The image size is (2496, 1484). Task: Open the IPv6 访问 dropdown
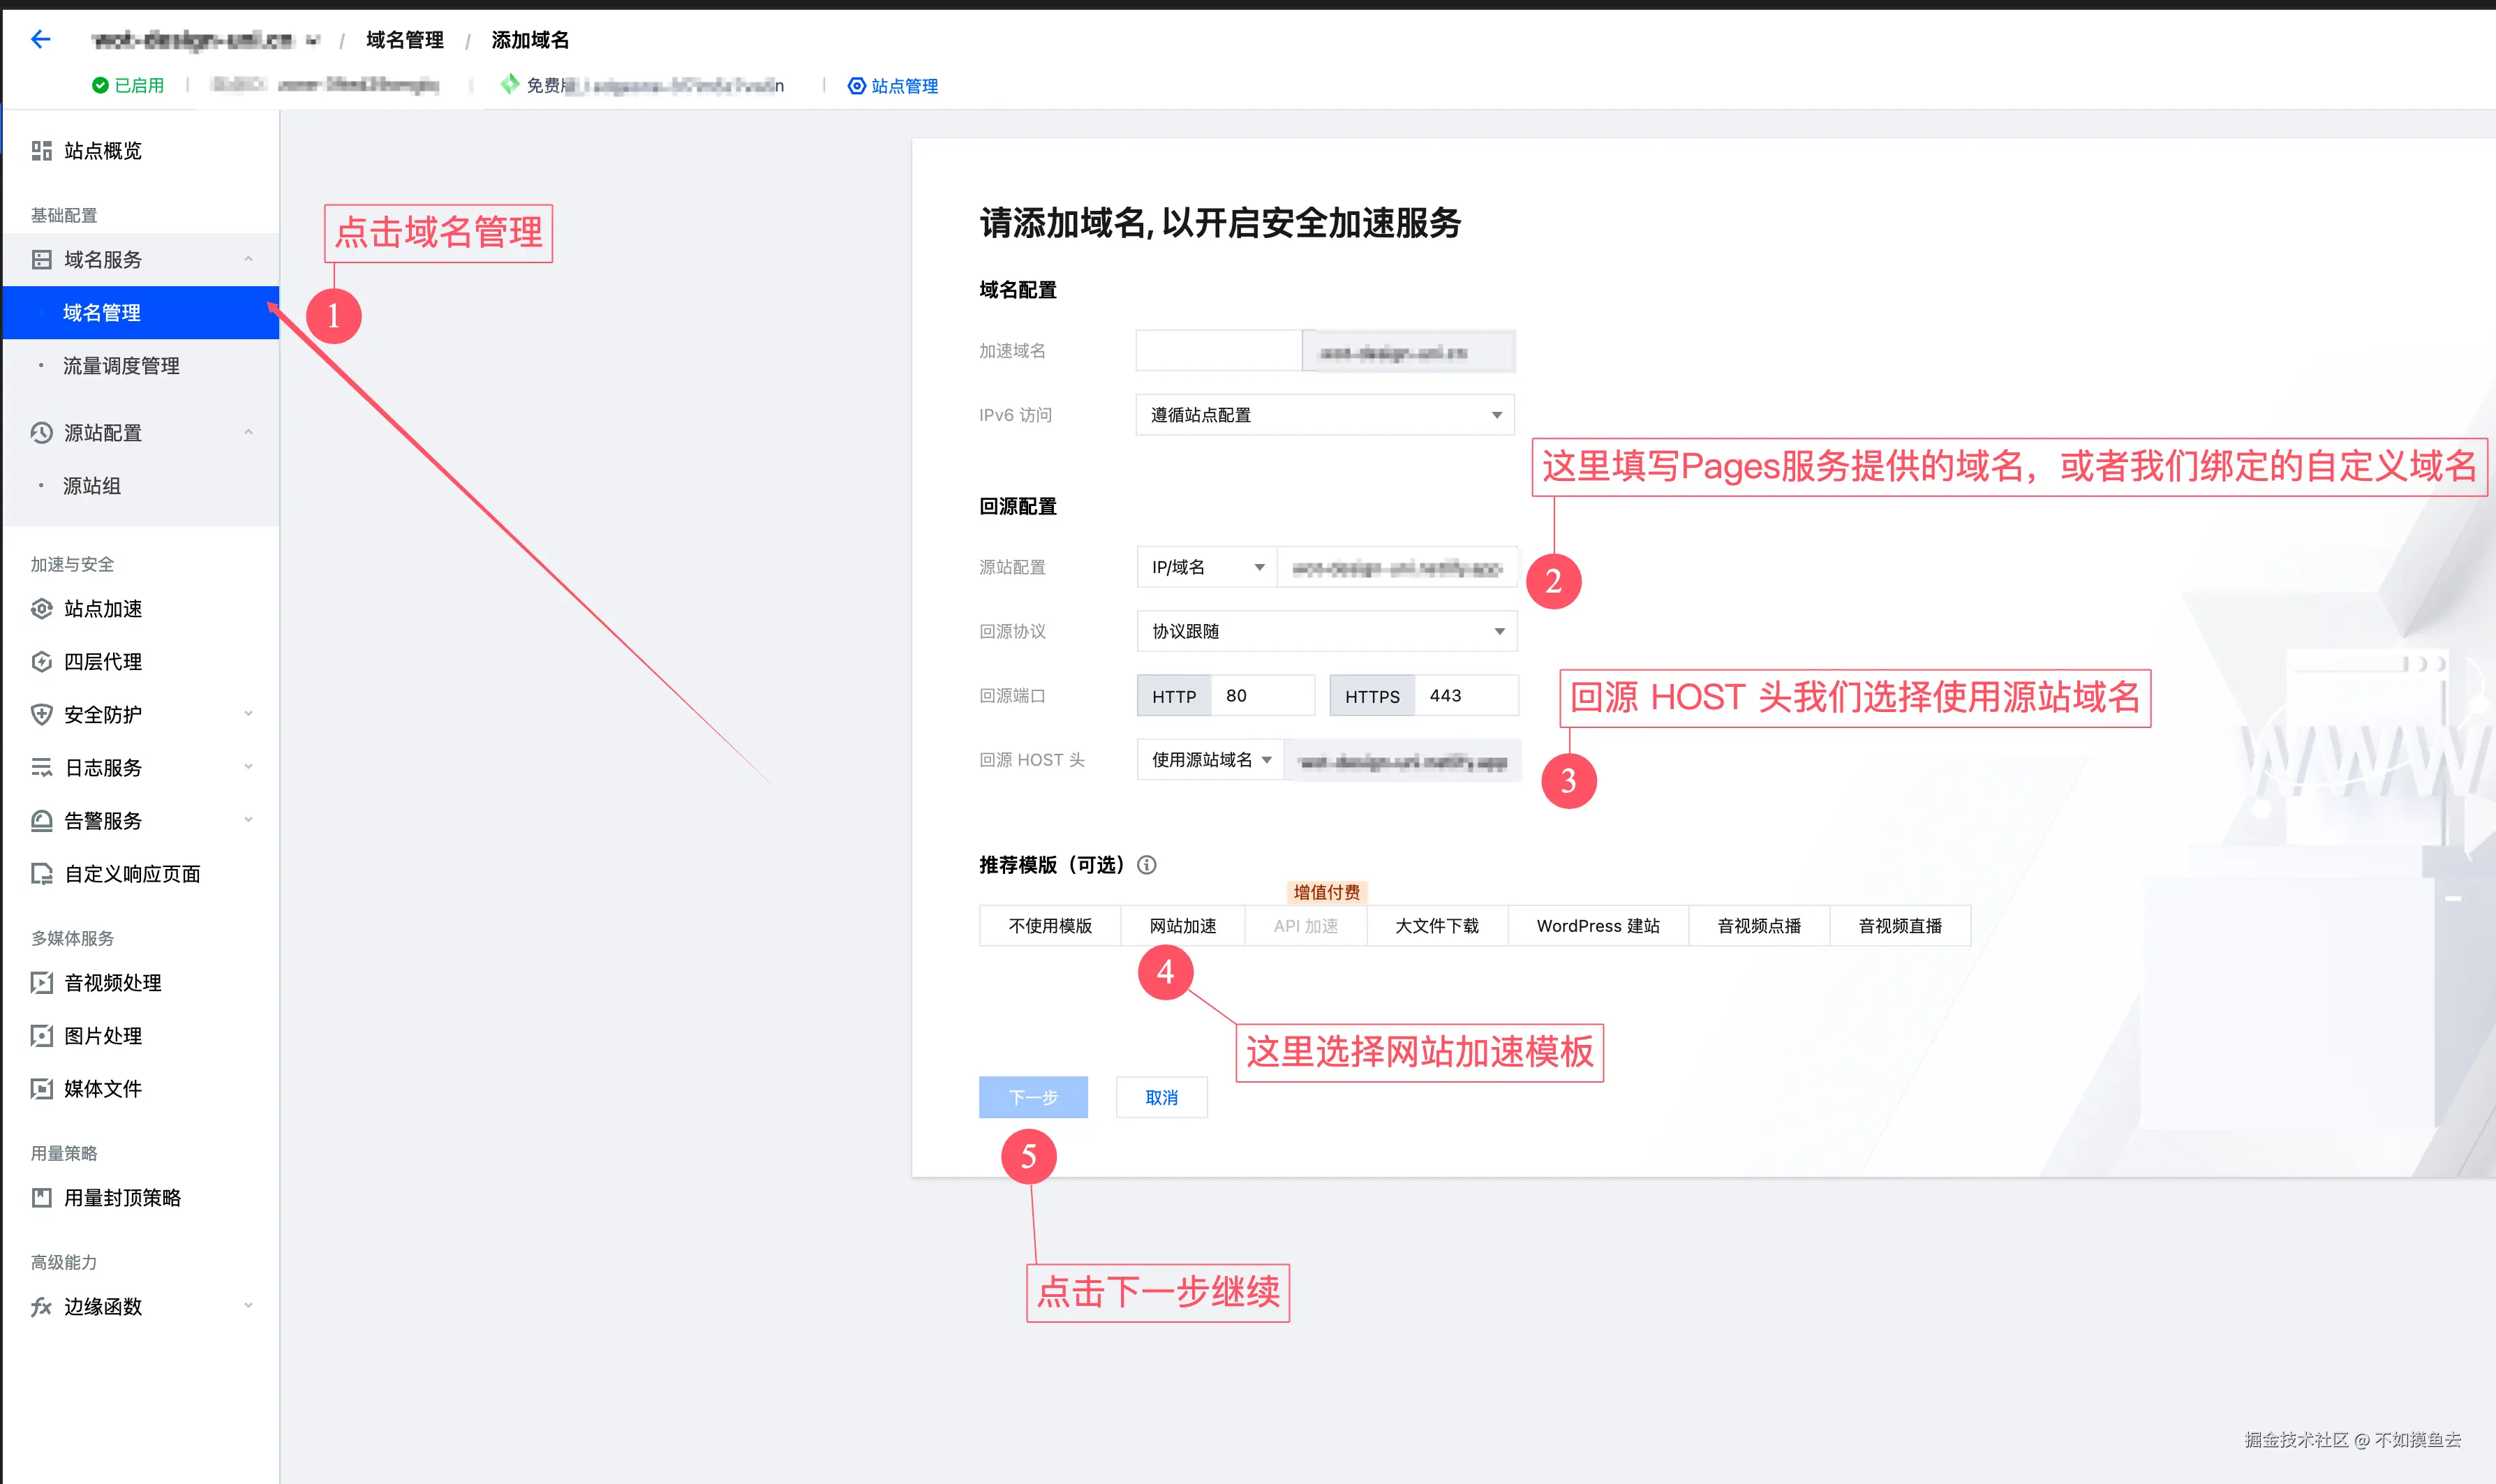[1324, 415]
